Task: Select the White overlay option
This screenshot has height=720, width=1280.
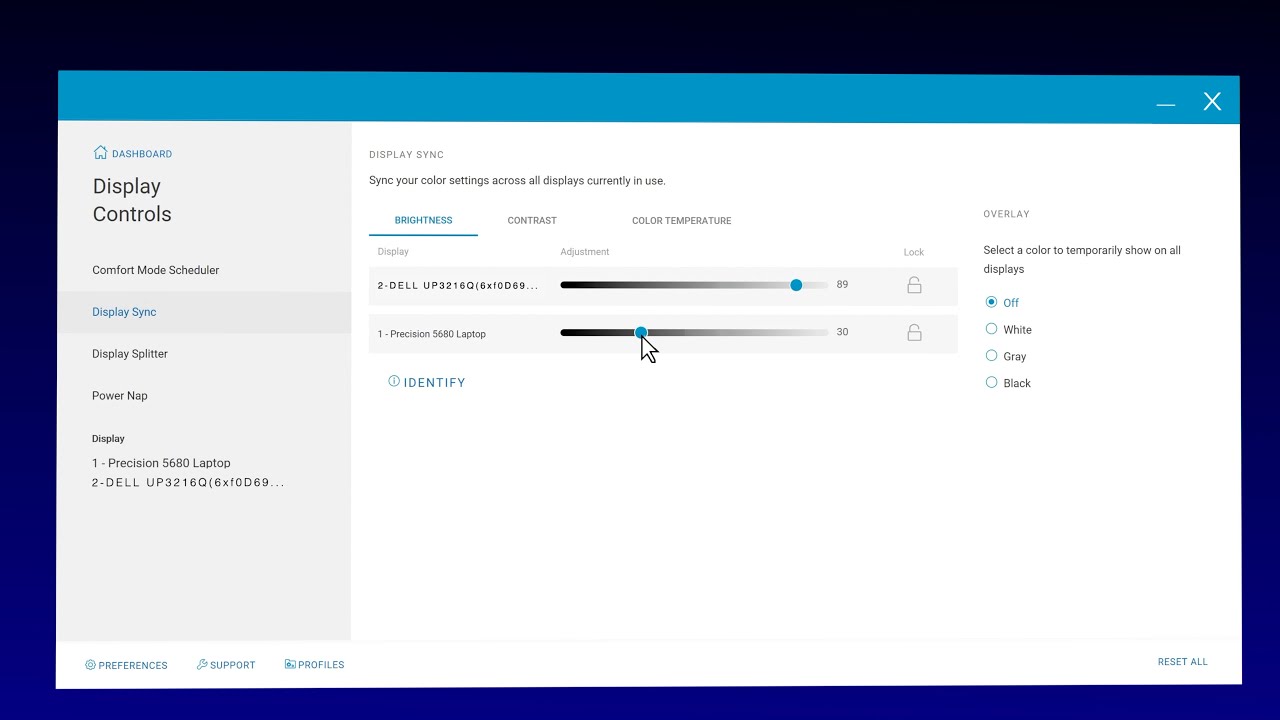Action: (x=1008, y=329)
